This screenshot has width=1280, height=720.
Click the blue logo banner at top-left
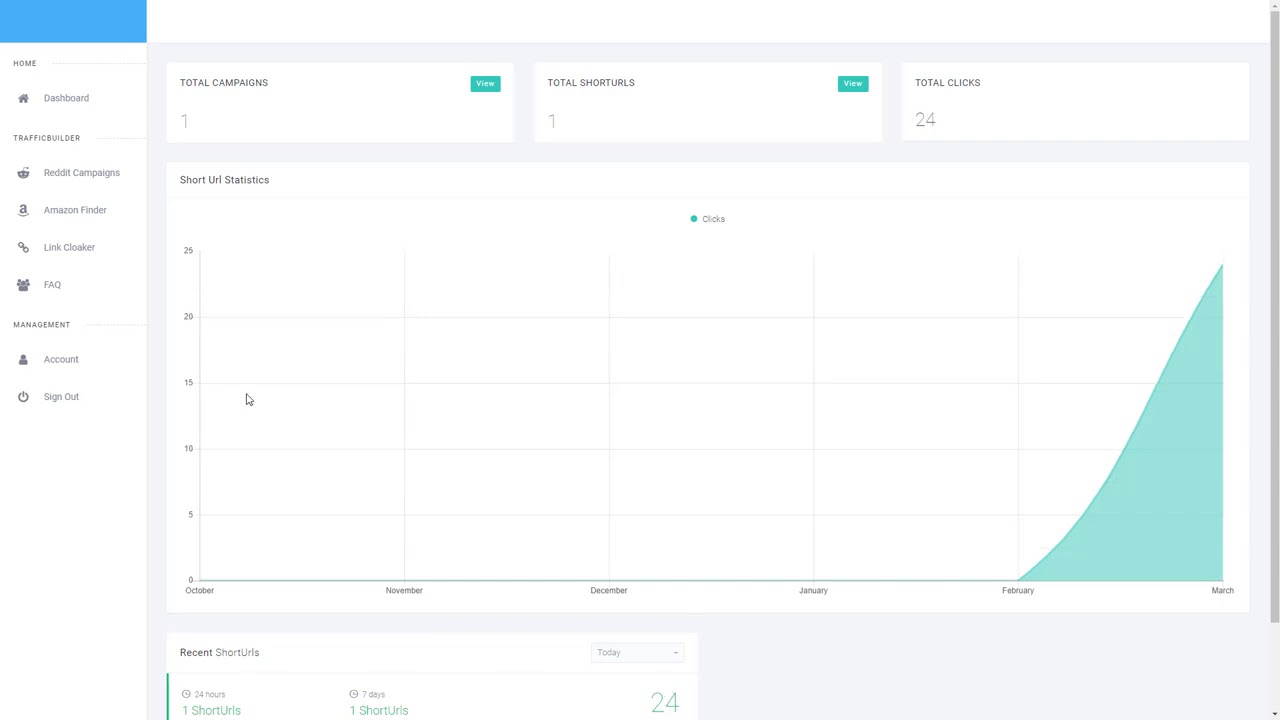click(x=73, y=21)
